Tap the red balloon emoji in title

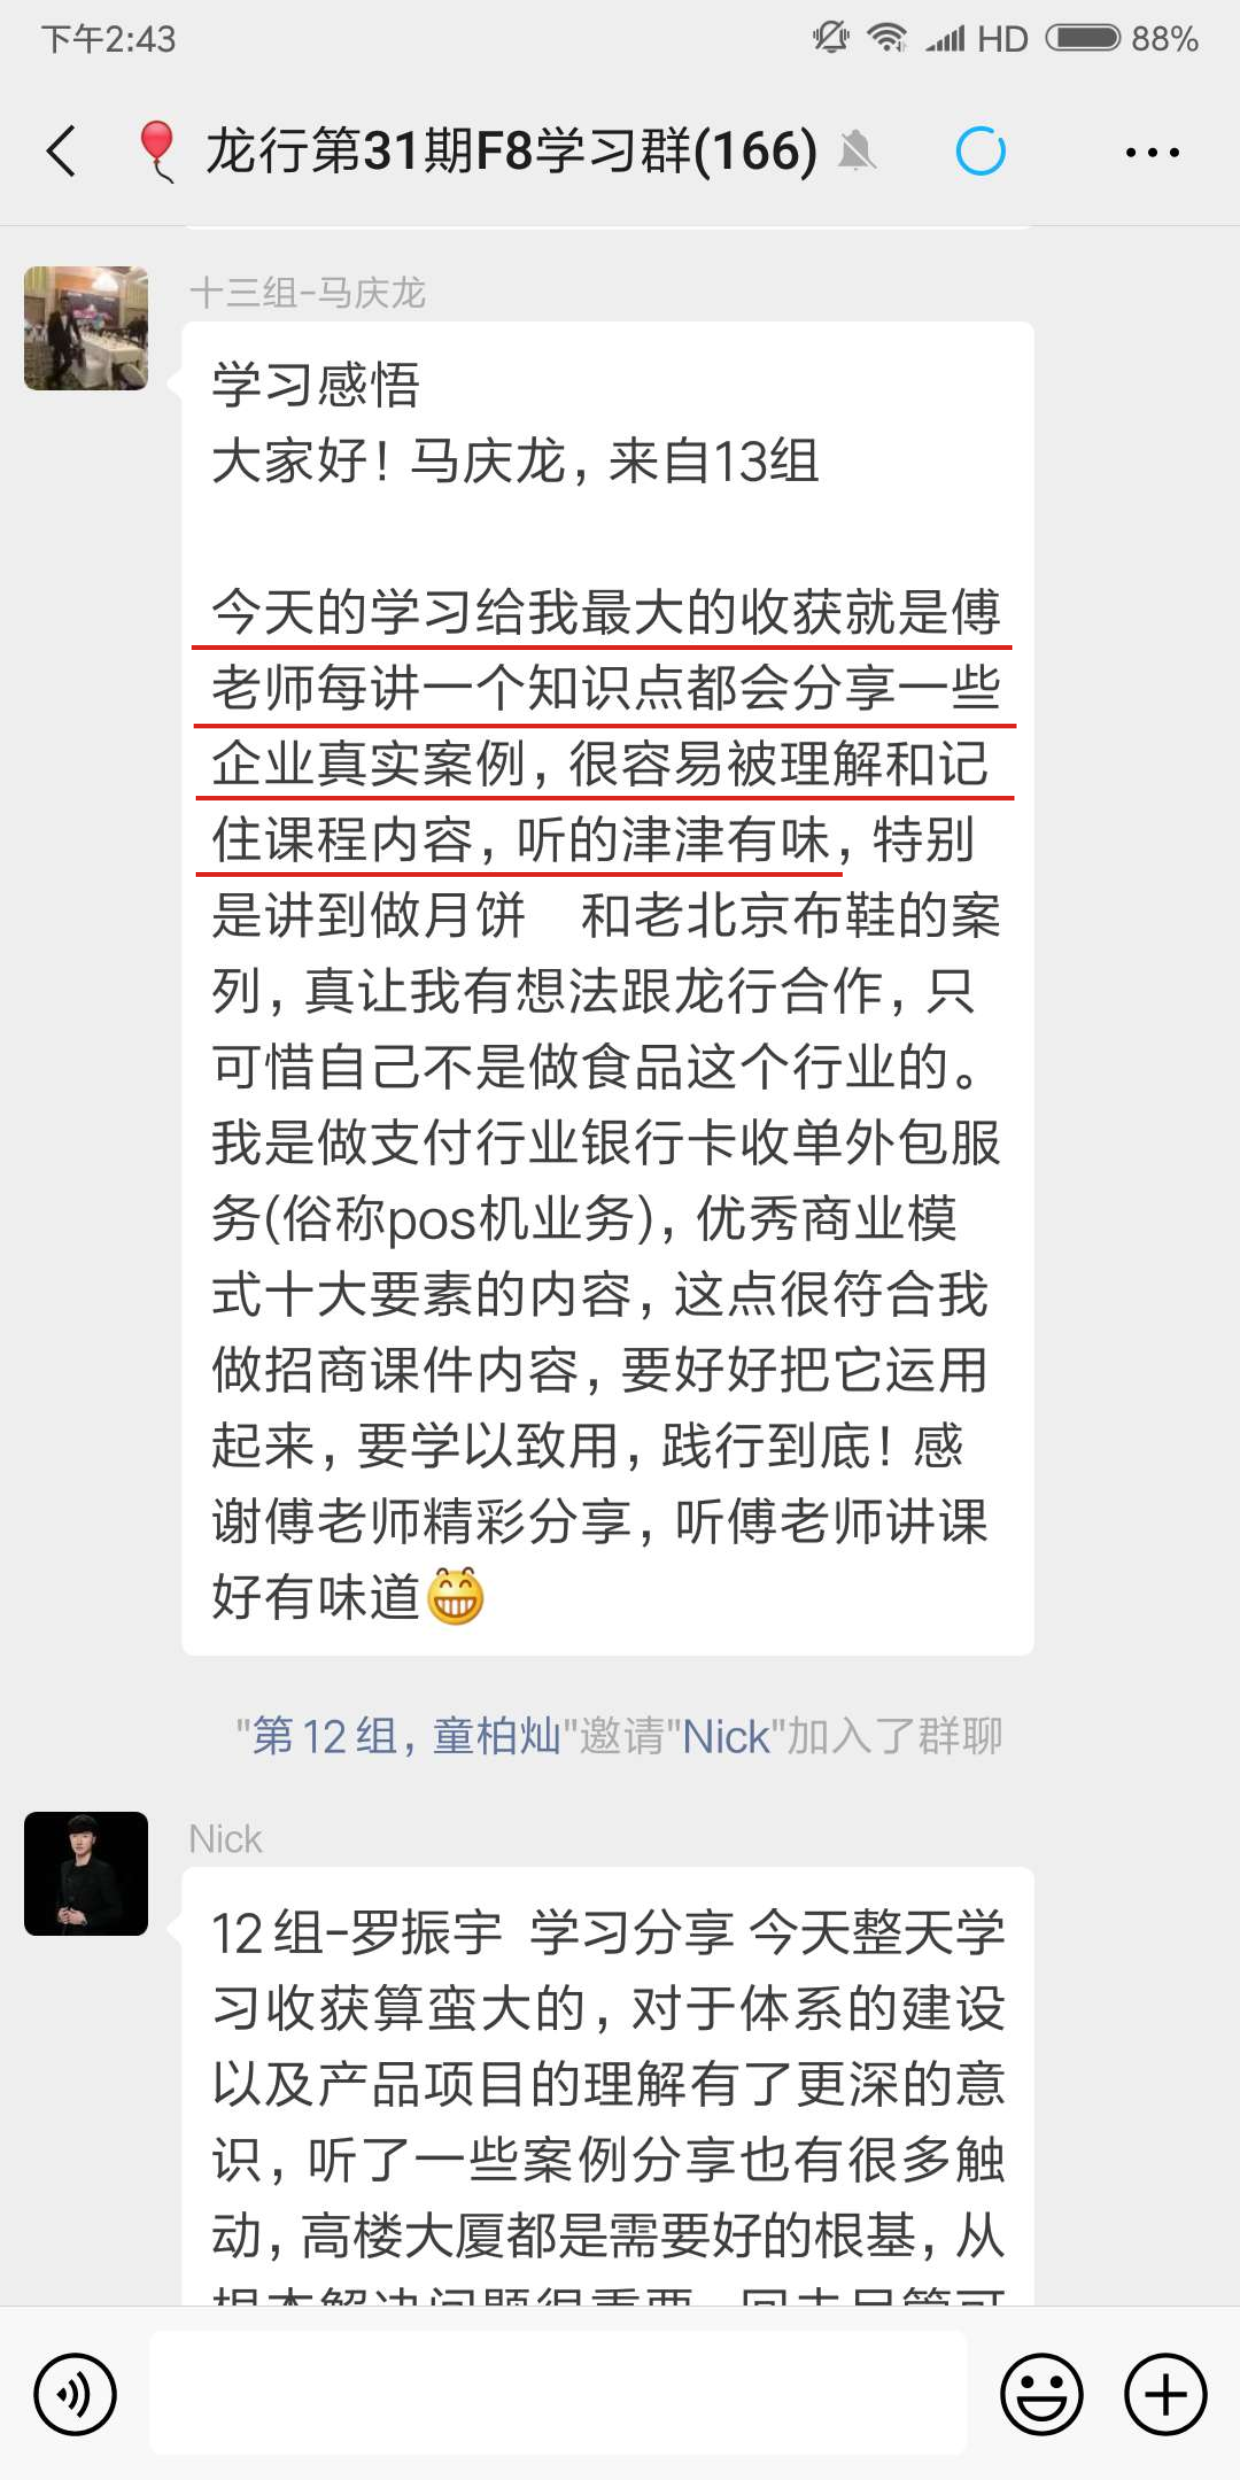tap(156, 152)
